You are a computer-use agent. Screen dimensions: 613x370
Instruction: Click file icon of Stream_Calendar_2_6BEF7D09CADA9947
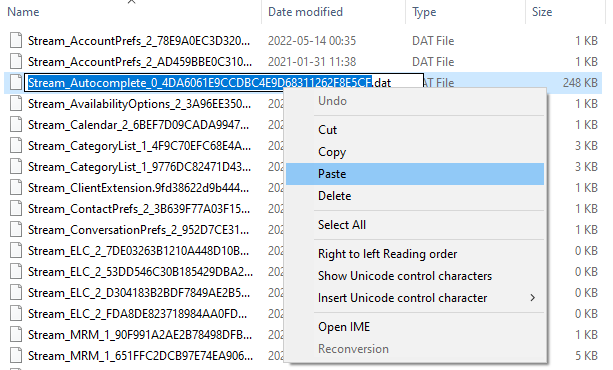pyautogui.click(x=16, y=125)
